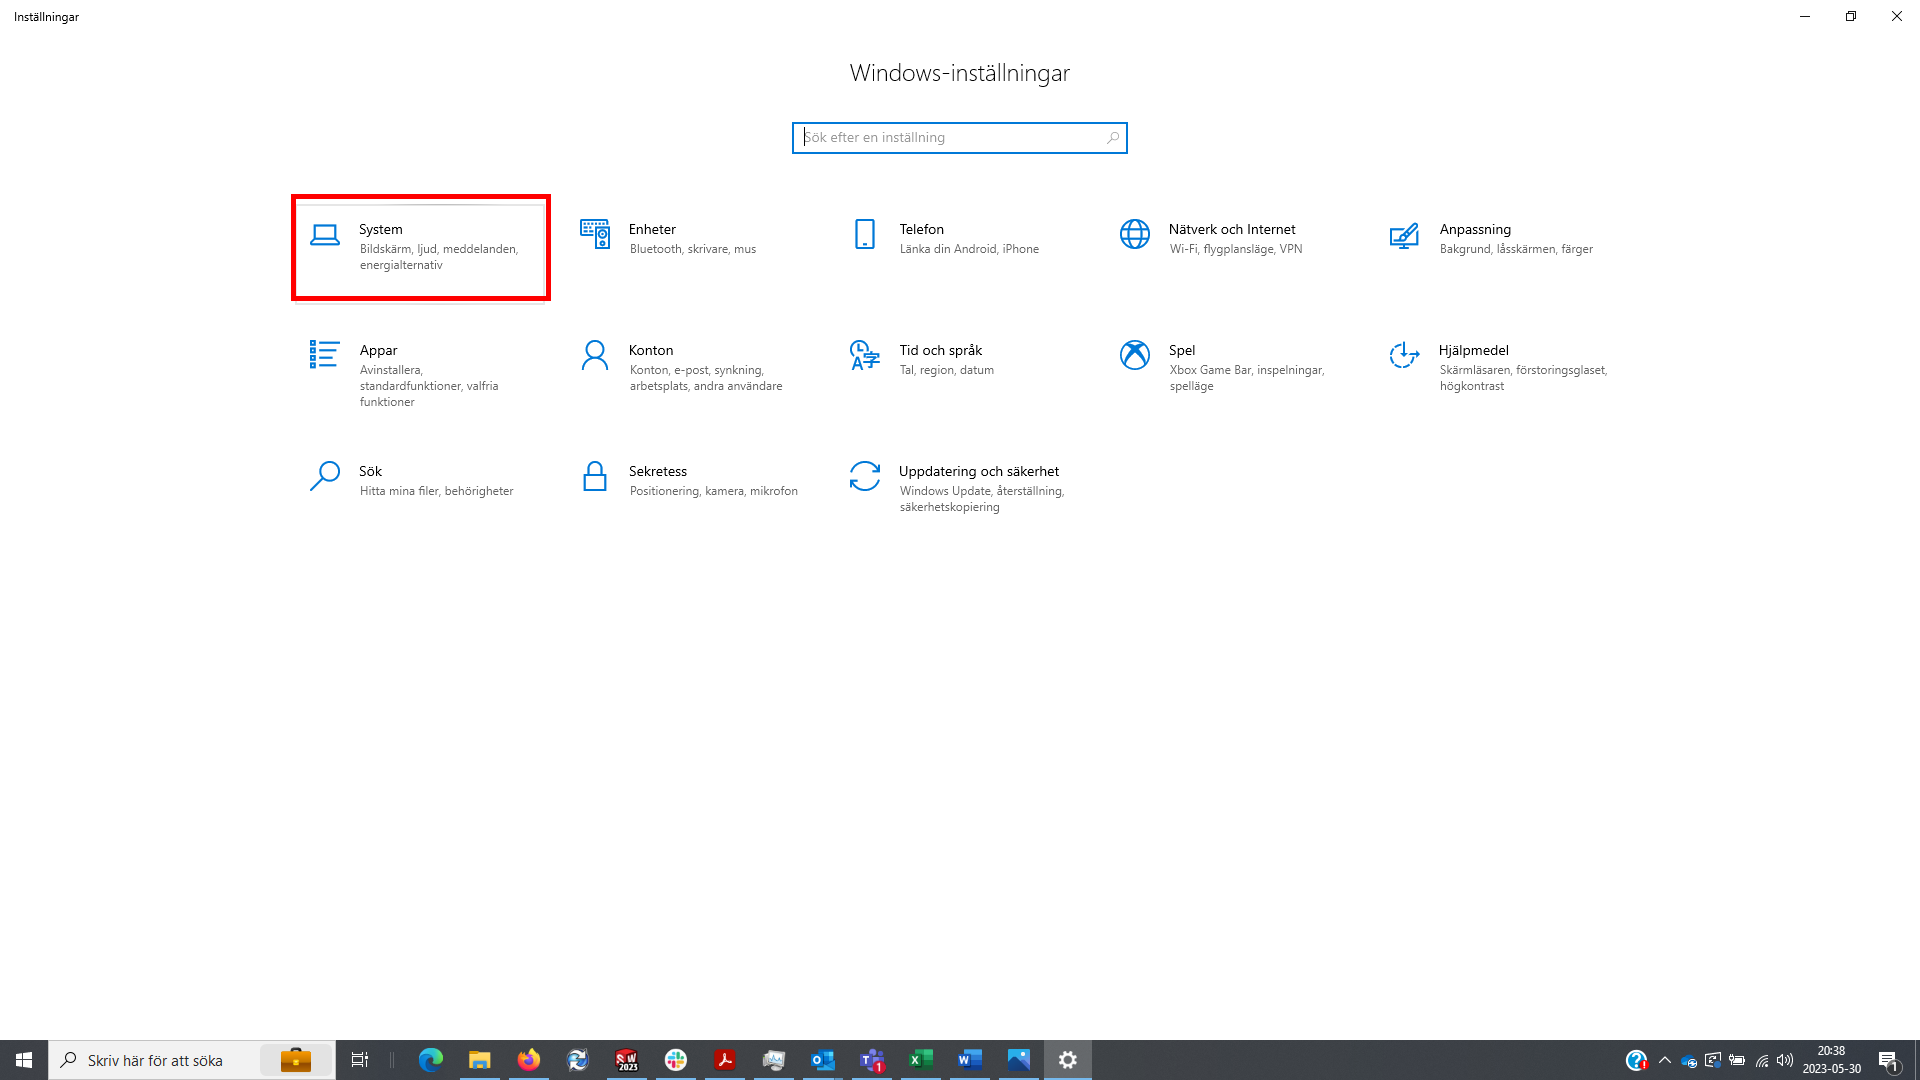Expand hidden system tray icons chevron
1920x1080 pixels.
[1665, 1060]
